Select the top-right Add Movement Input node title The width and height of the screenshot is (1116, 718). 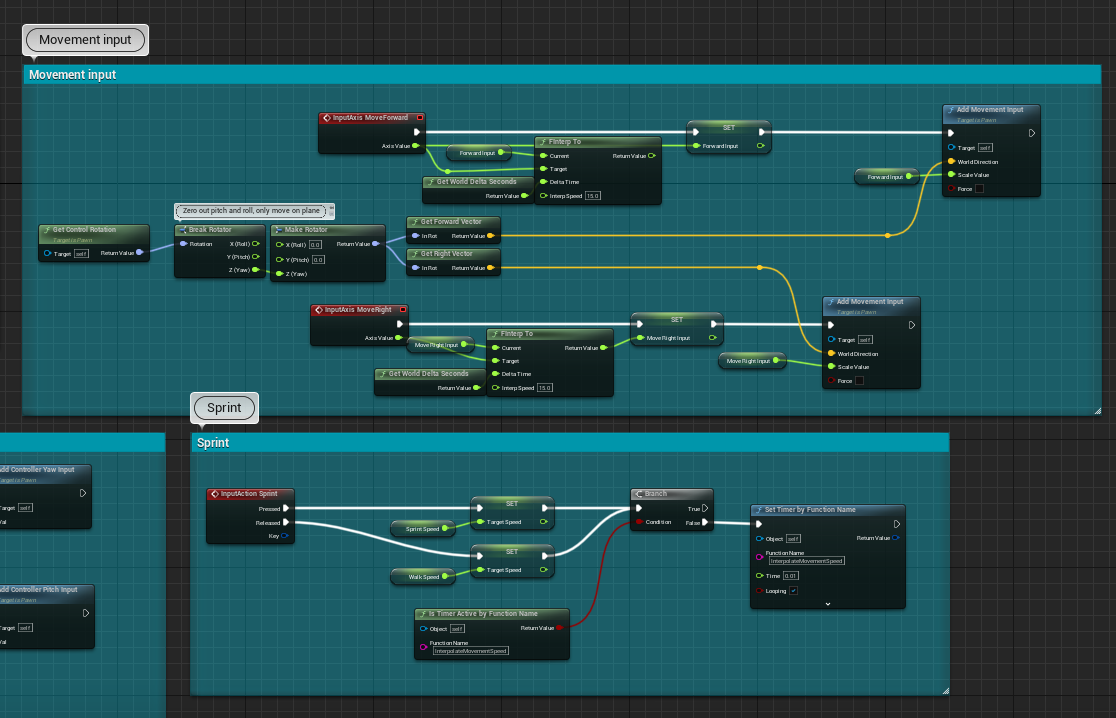[991, 110]
